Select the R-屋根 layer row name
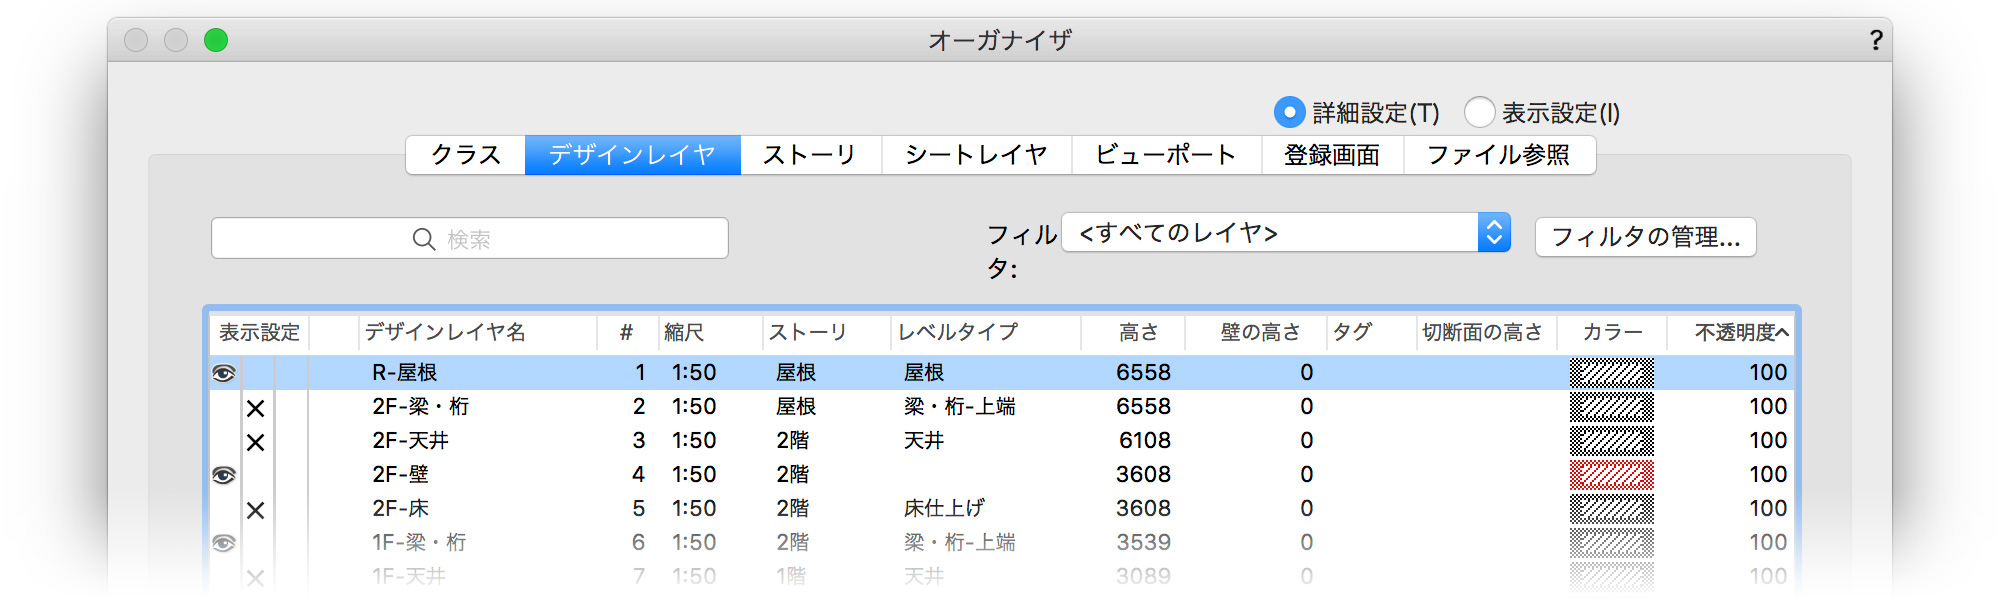Image resolution: width=2000 pixels, height=600 pixels. (x=405, y=373)
